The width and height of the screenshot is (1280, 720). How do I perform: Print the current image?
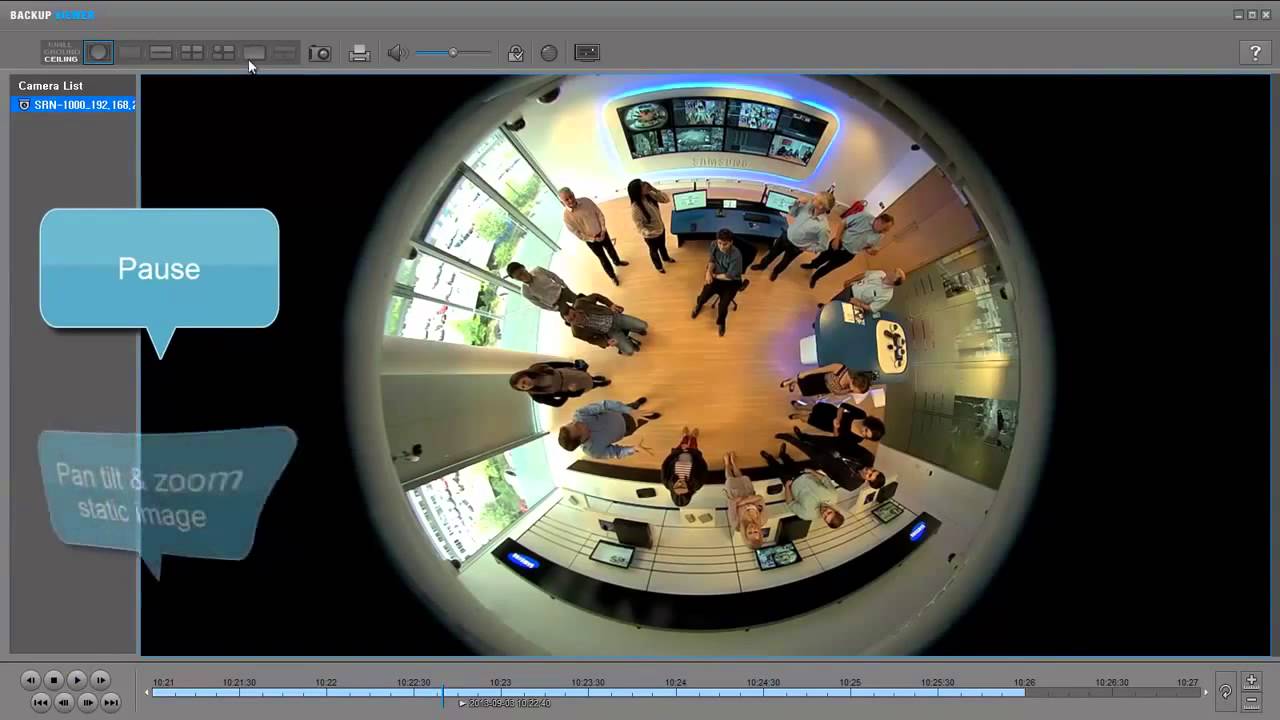(360, 53)
